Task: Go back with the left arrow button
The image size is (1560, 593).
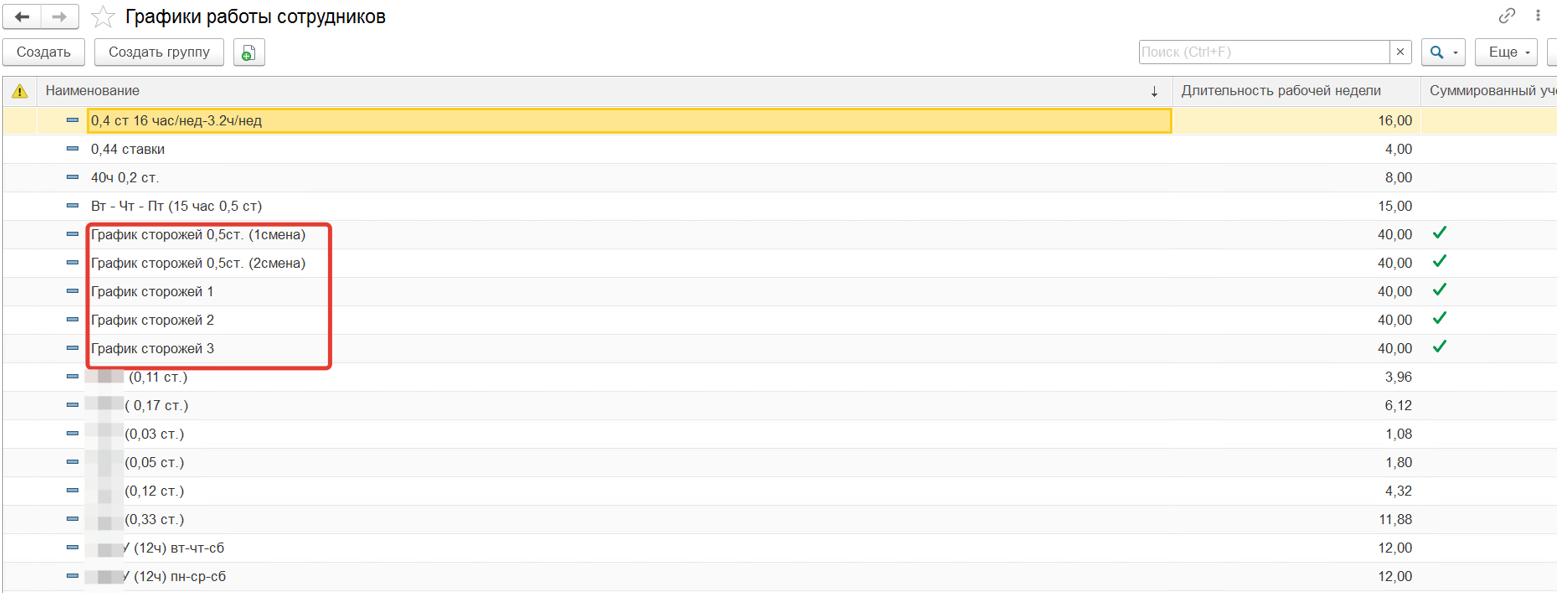Action: pos(22,17)
